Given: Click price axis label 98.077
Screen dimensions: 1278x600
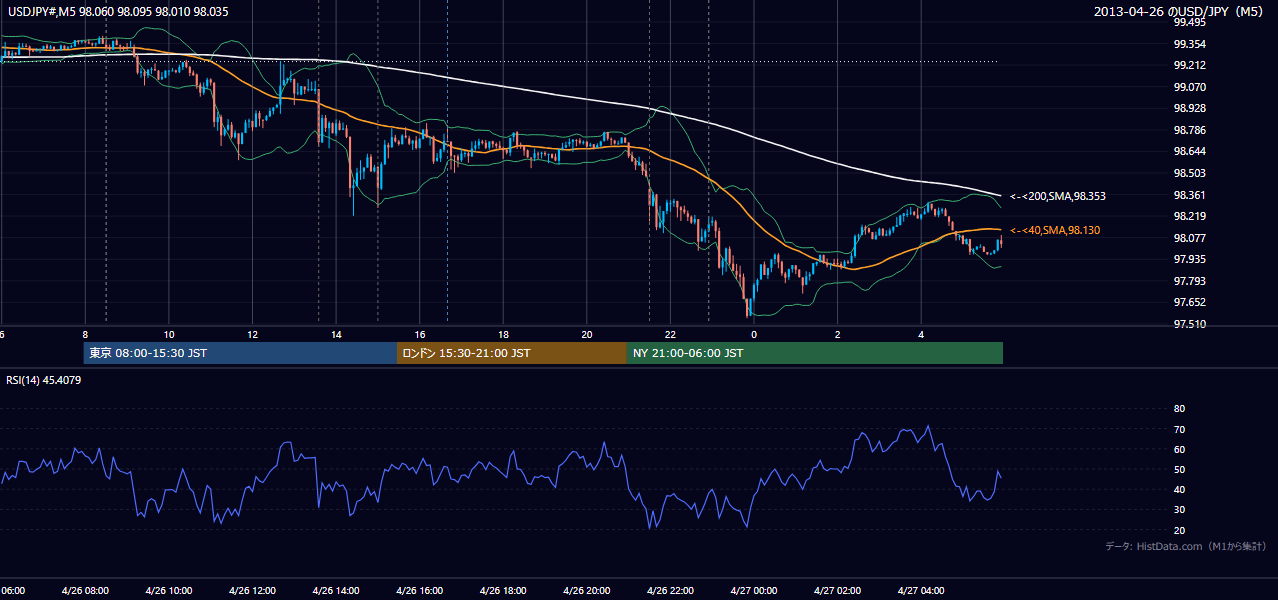Looking at the screenshot, I should pos(1189,238).
